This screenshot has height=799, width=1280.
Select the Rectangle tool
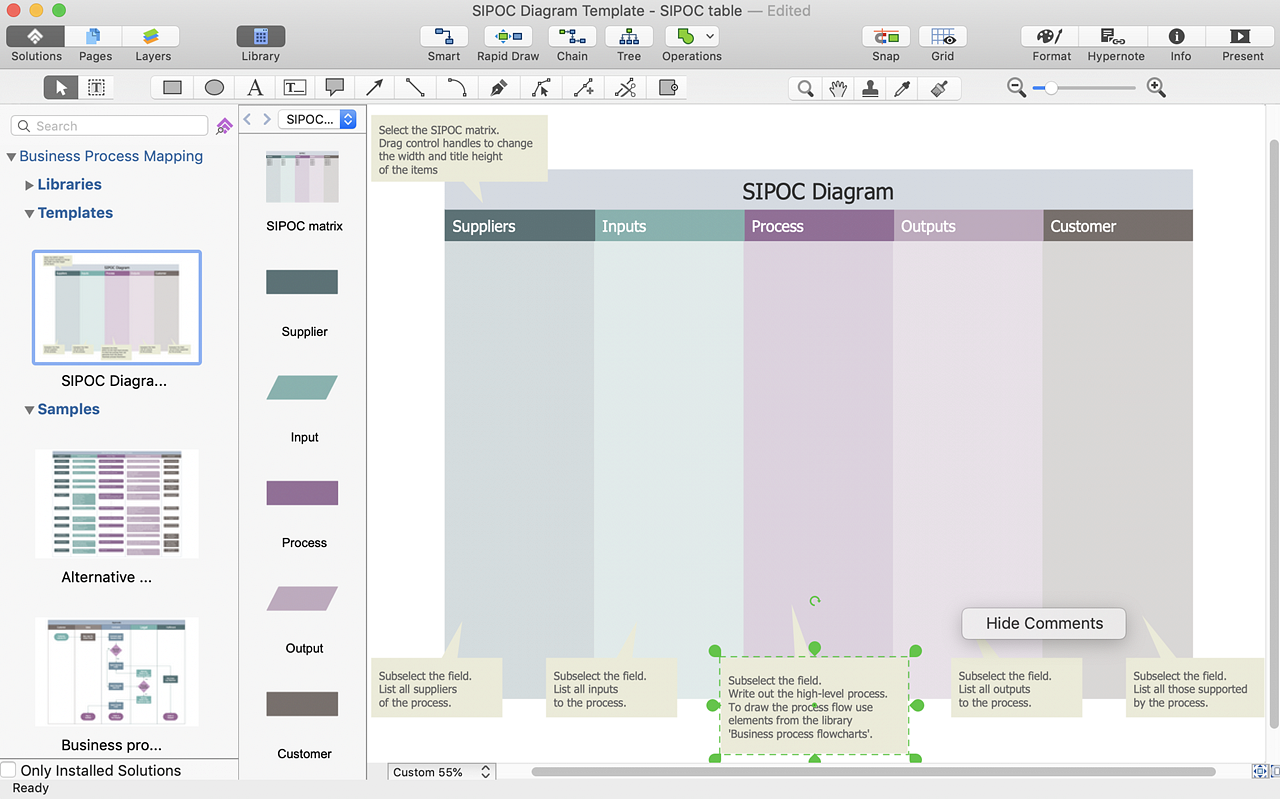(x=170, y=87)
